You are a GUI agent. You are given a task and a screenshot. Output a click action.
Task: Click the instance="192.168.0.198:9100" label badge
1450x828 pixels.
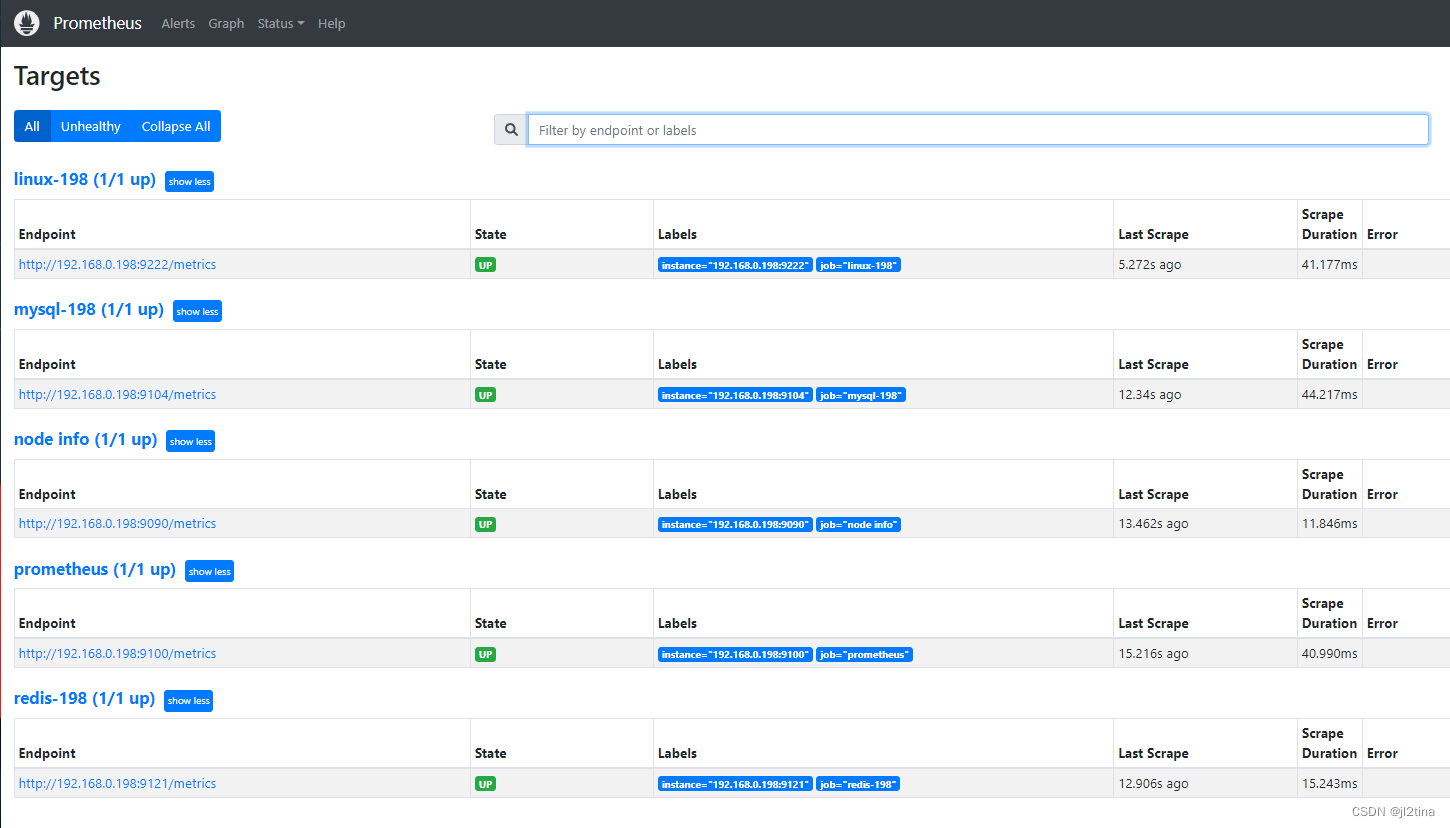point(735,655)
